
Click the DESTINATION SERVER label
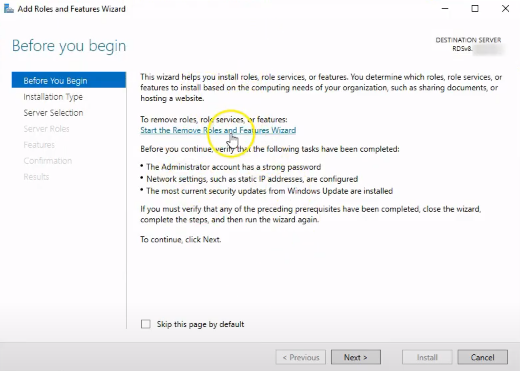(468, 40)
